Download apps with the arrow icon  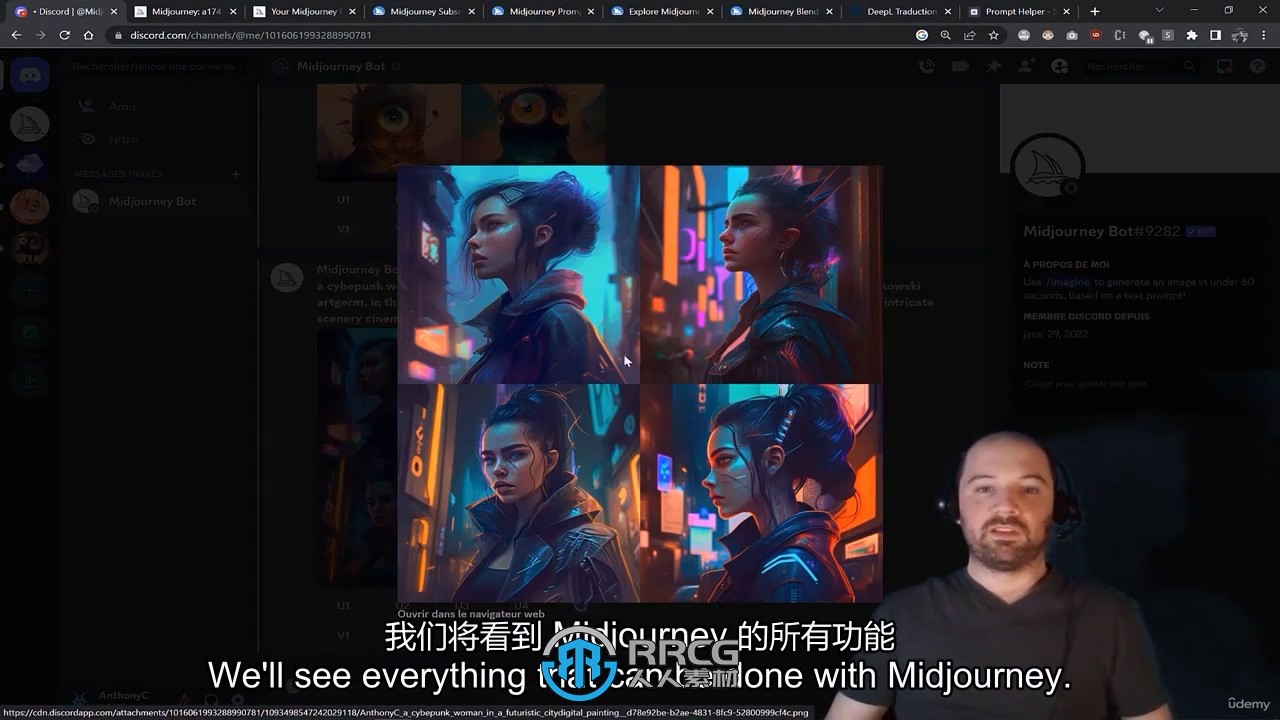click(x=29, y=380)
